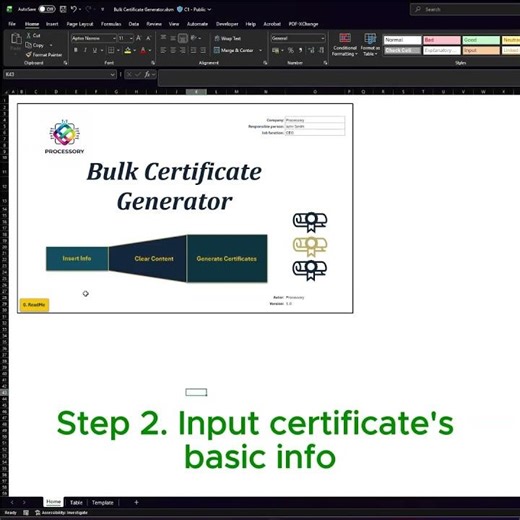The image size is (520, 520).
Task: Toggle the AutoSave switch
Action: 47,9
